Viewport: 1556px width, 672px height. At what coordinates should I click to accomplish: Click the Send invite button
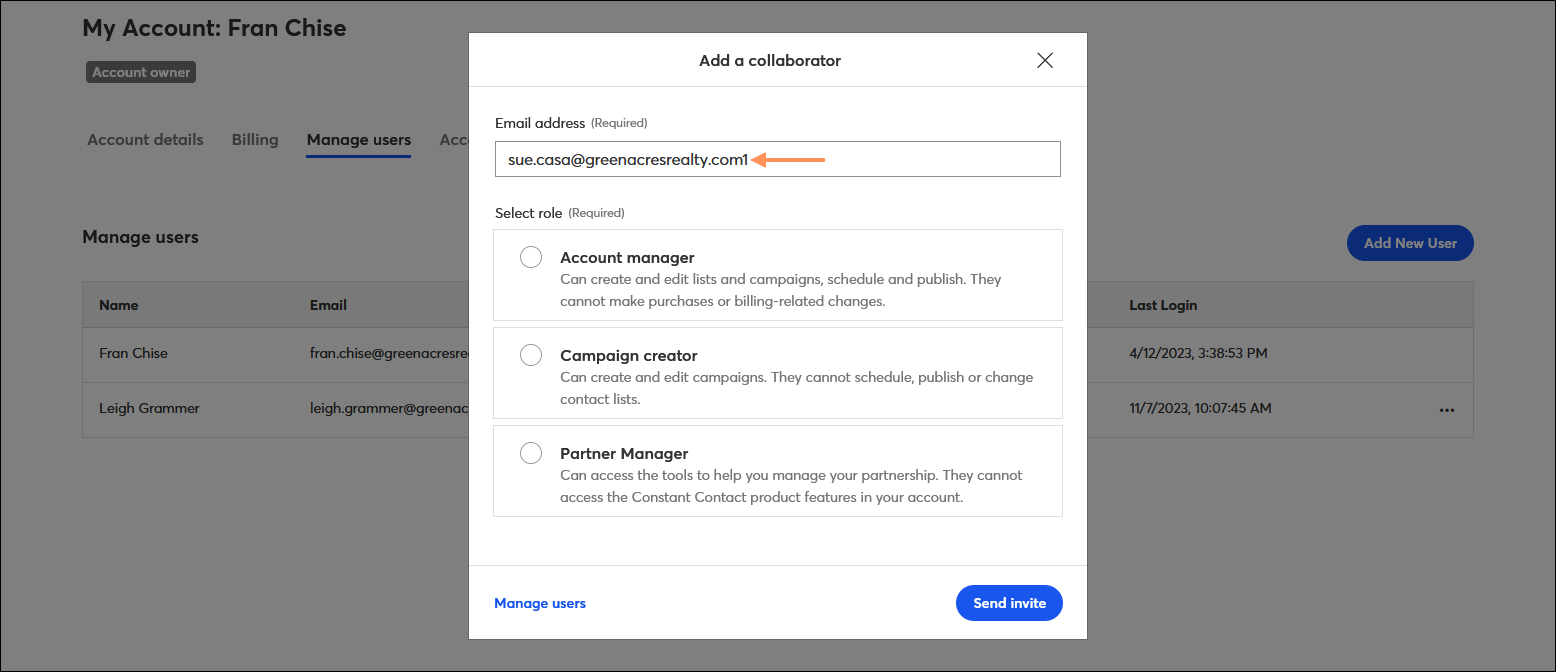click(x=1009, y=603)
